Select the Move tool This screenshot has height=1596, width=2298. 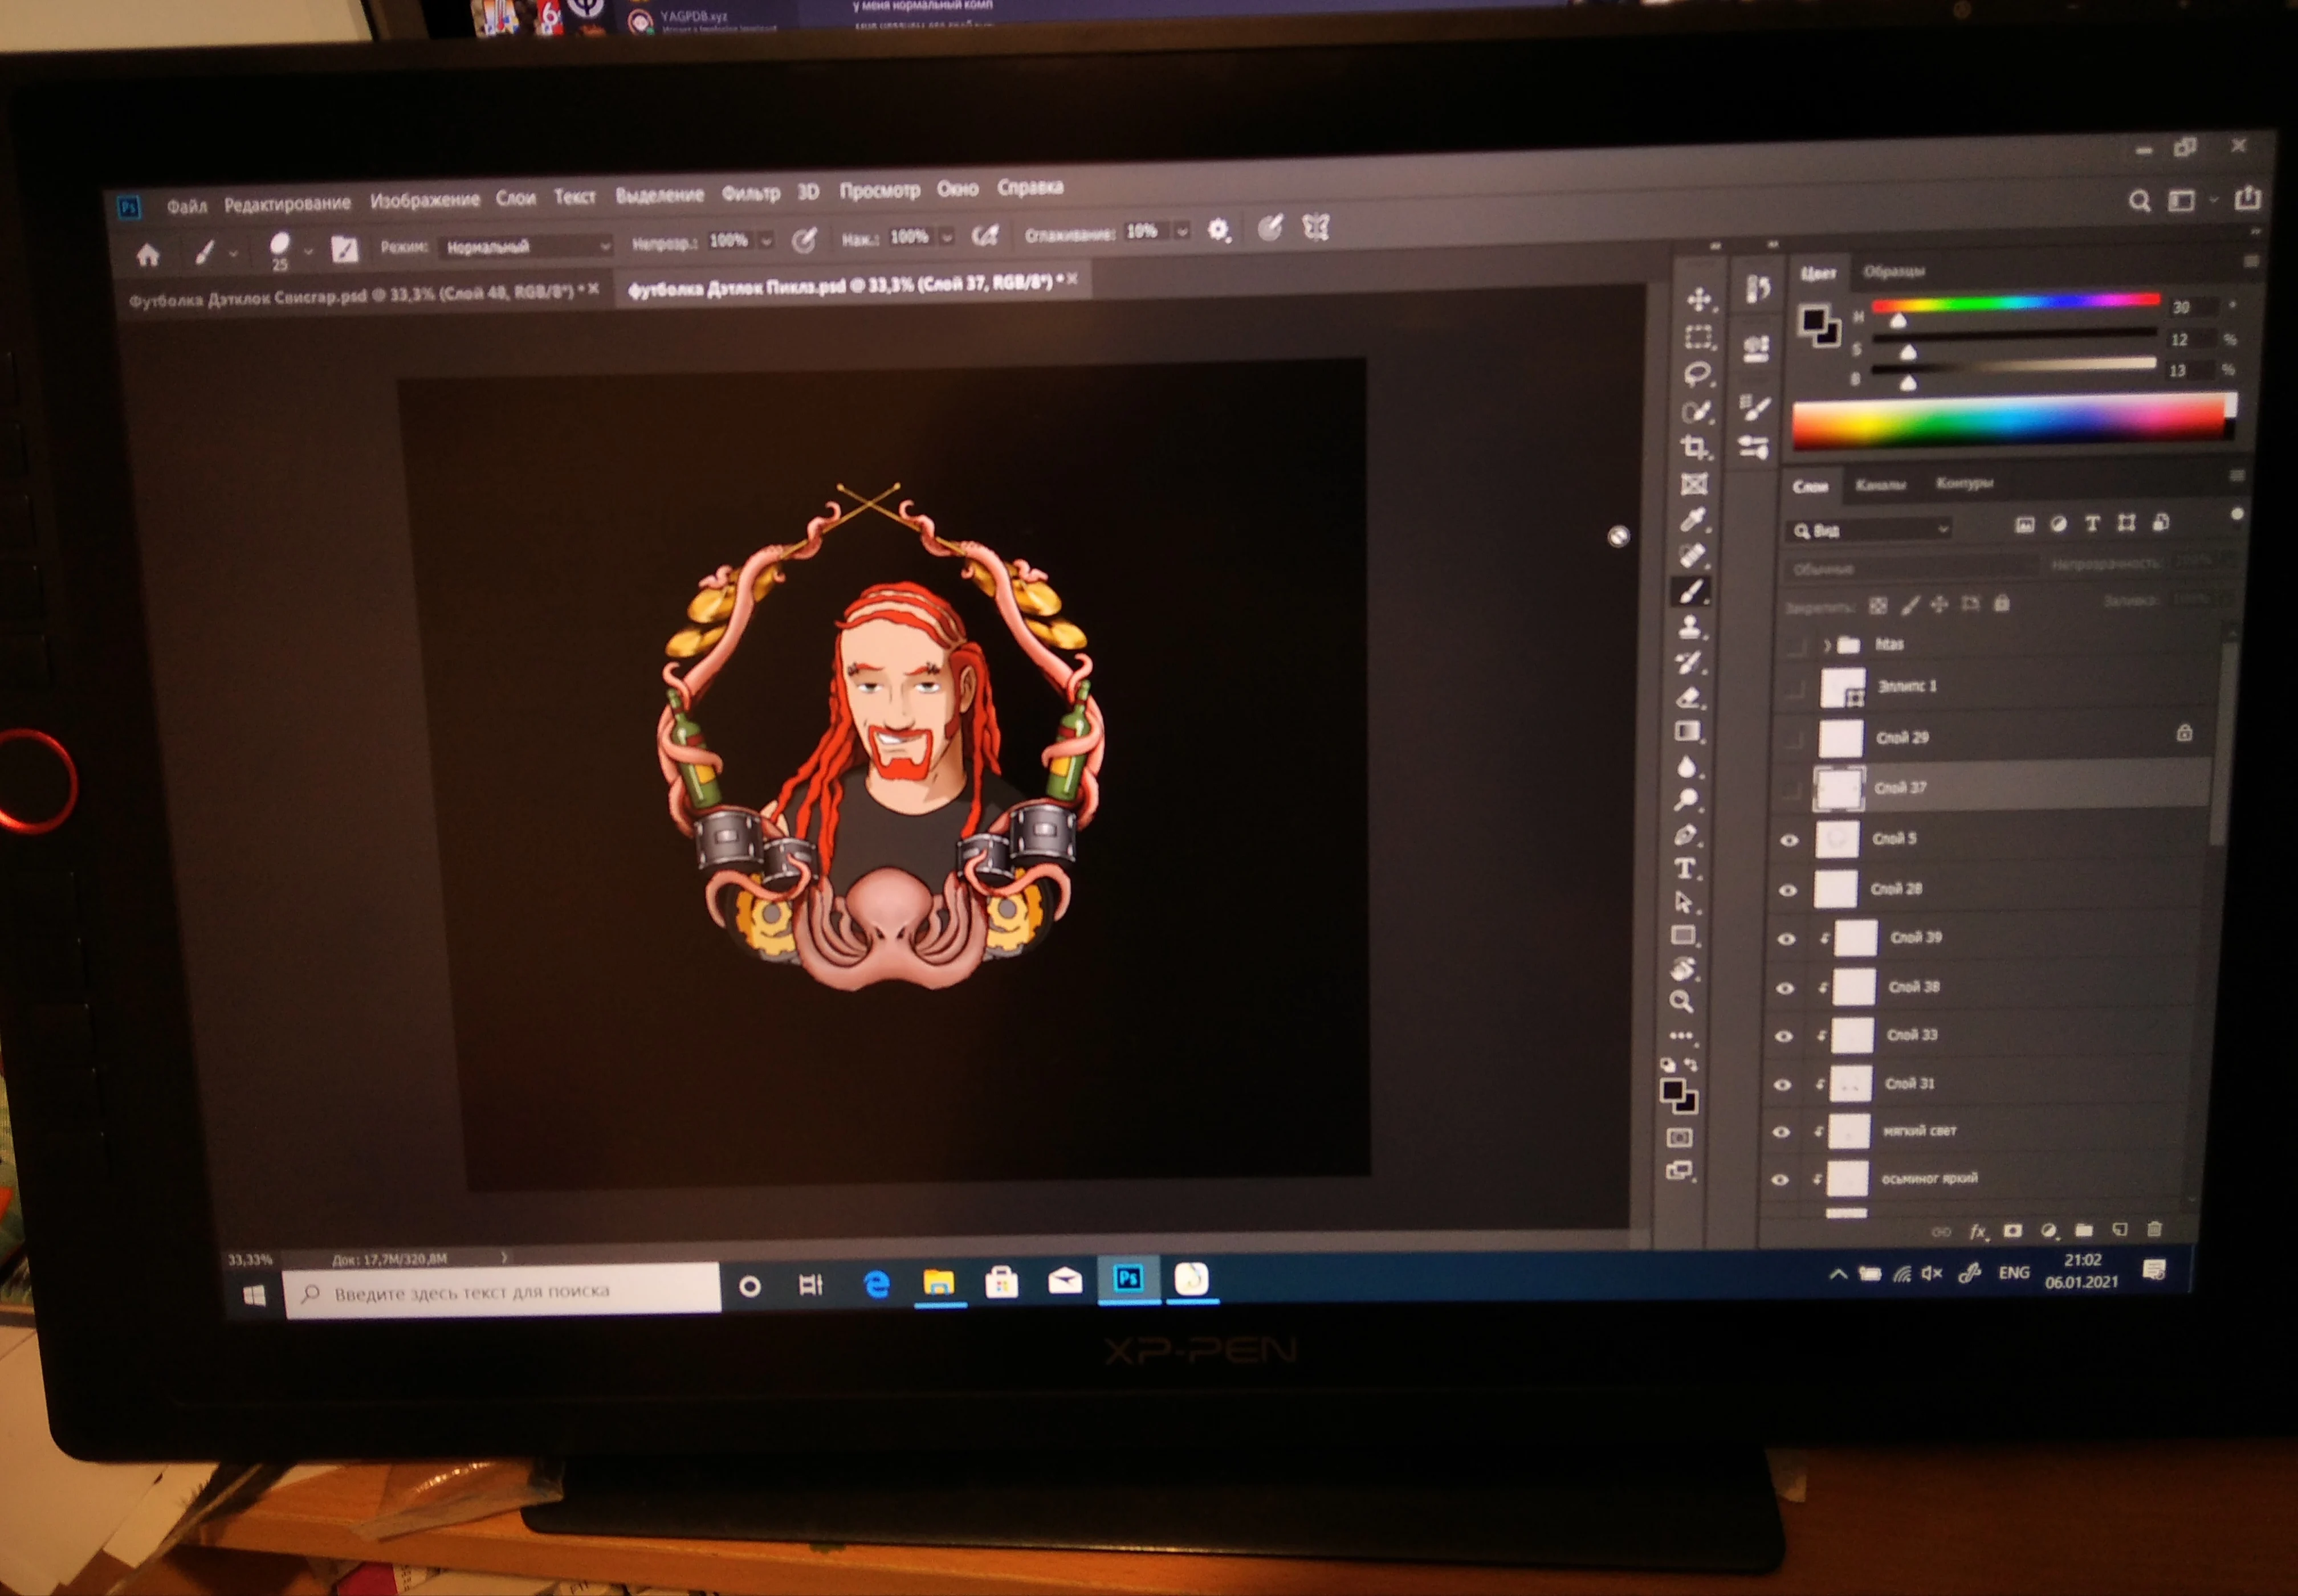(1698, 300)
